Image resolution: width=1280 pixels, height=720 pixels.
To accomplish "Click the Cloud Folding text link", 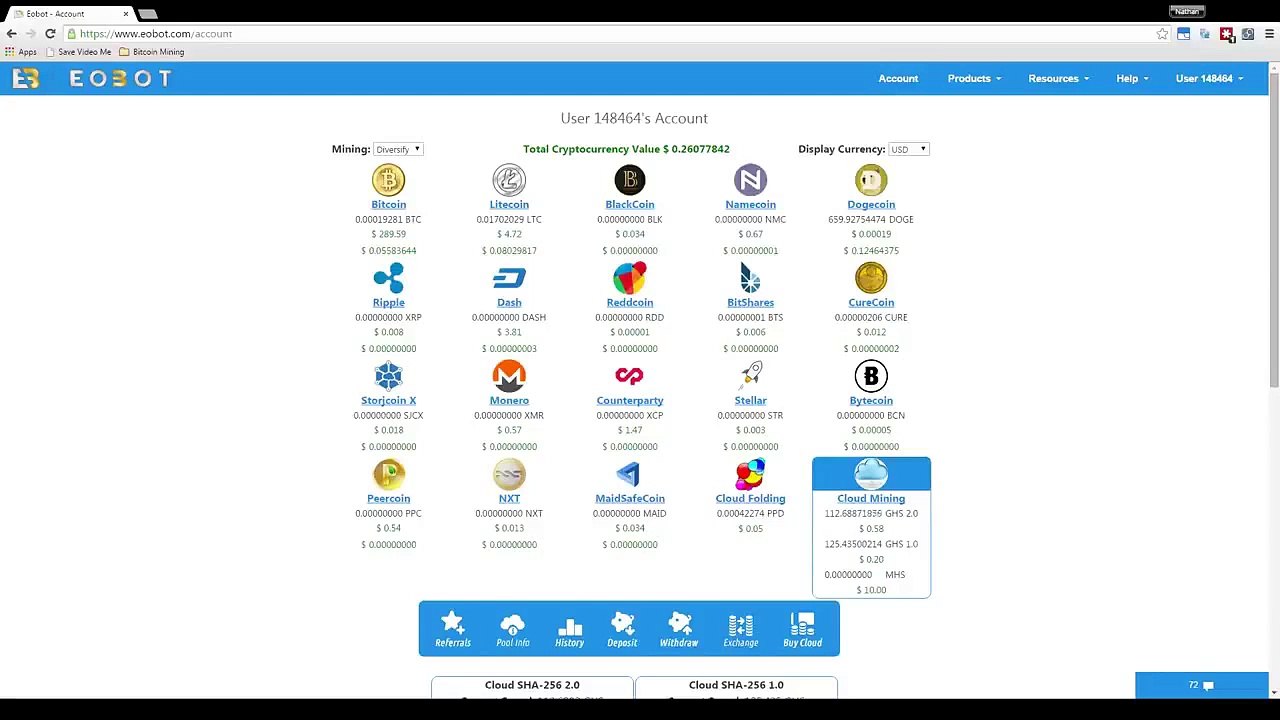I will [750, 498].
